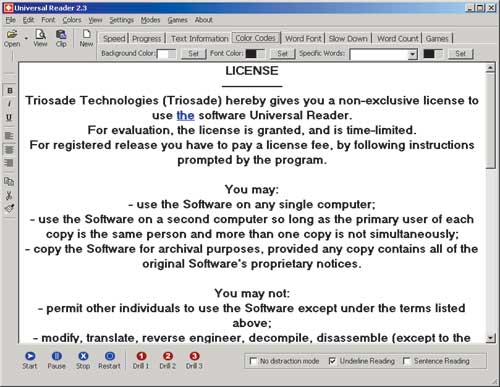The width and height of the screenshot is (500, 387).
Task: Toggle italic formatting in the side toolbar
Action: click(x=10, y=104)
